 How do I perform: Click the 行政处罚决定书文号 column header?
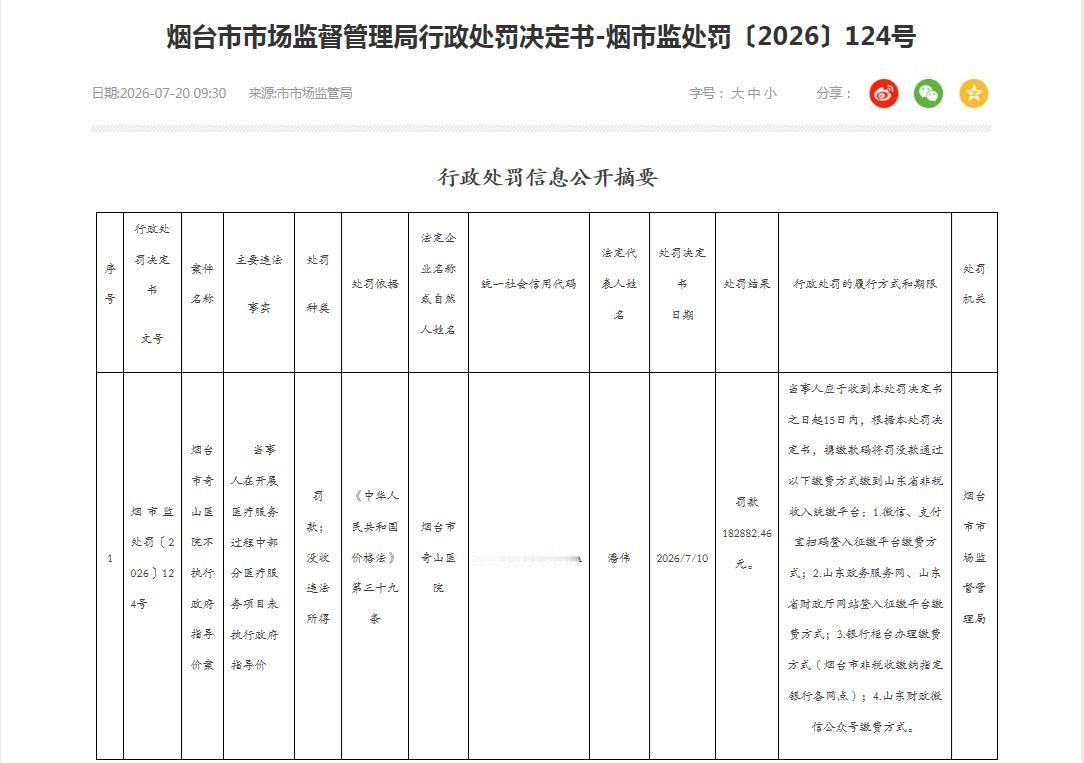point(152,292)
